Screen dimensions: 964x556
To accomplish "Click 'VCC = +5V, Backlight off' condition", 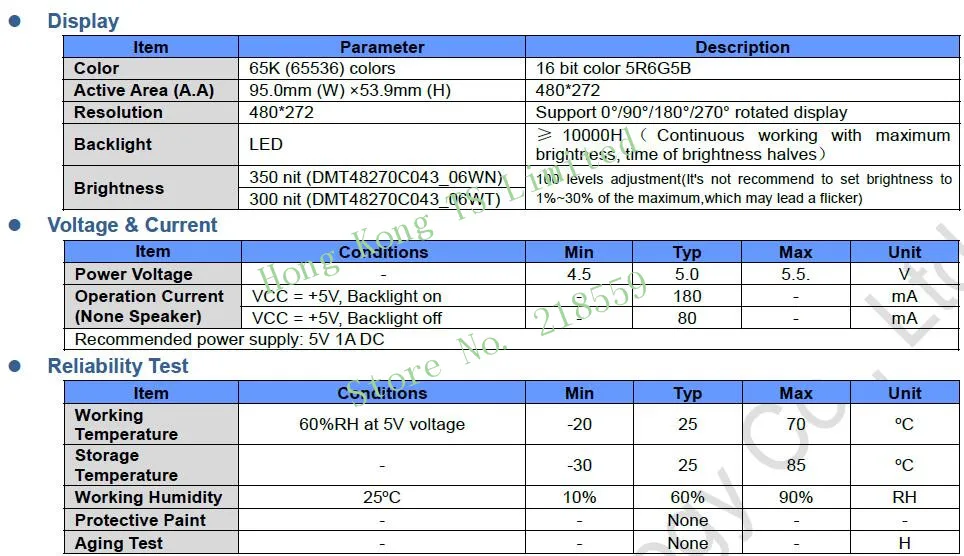I will (x=347, y=319).
